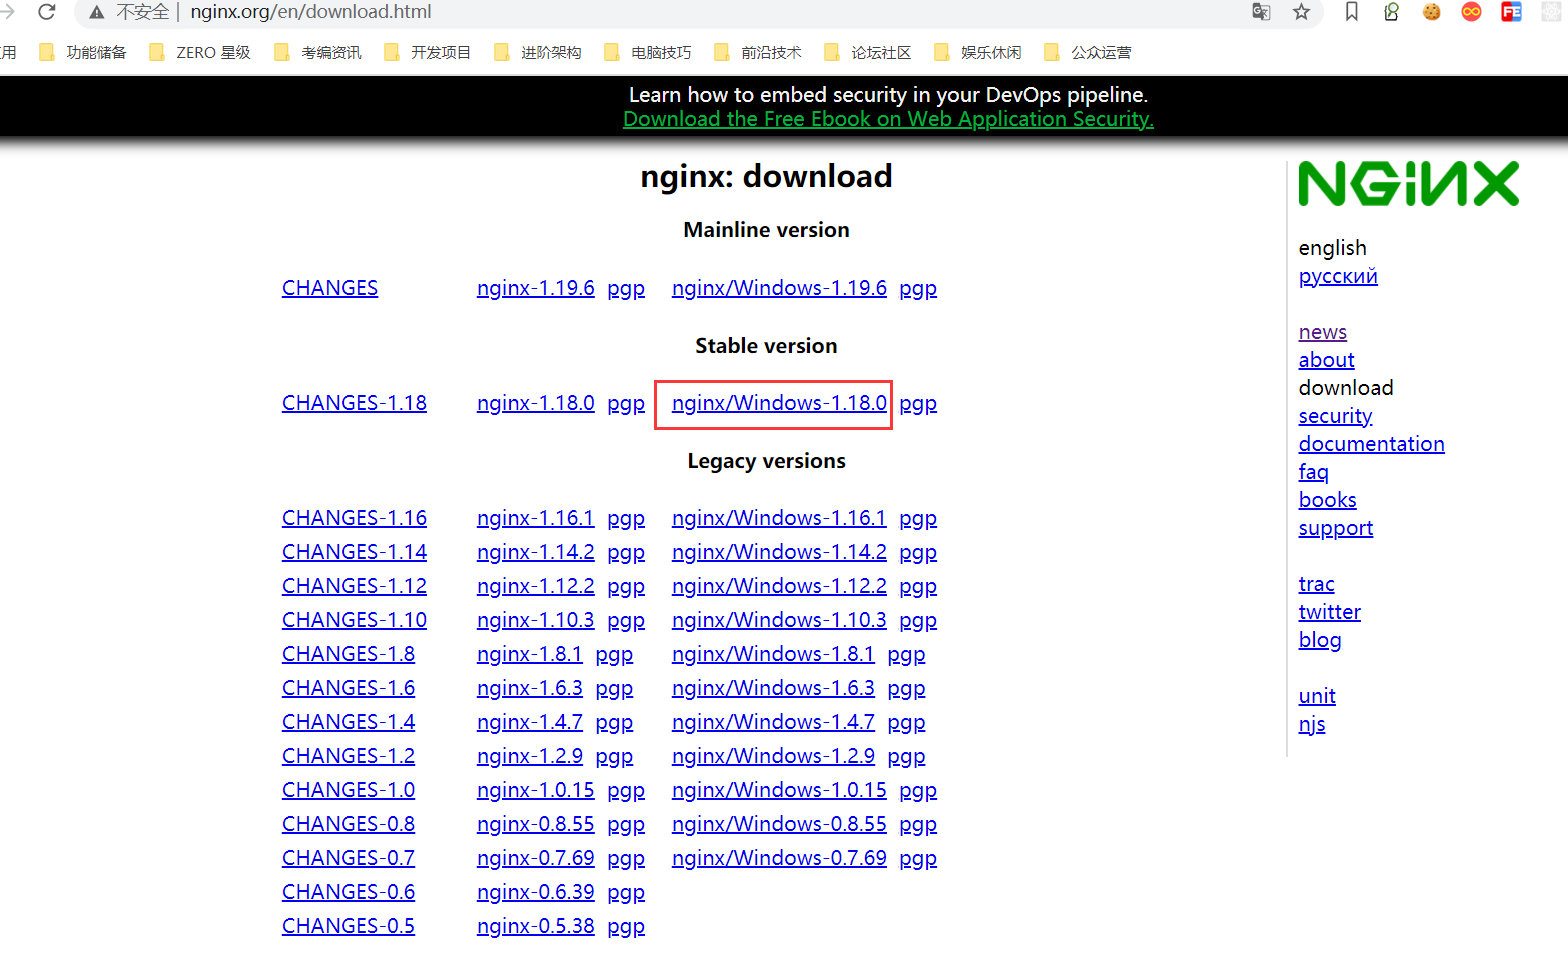Screen dimensions: 1568x961
Task: Open the 考编资讯 bookmark folder
Action: click(318, 52)
